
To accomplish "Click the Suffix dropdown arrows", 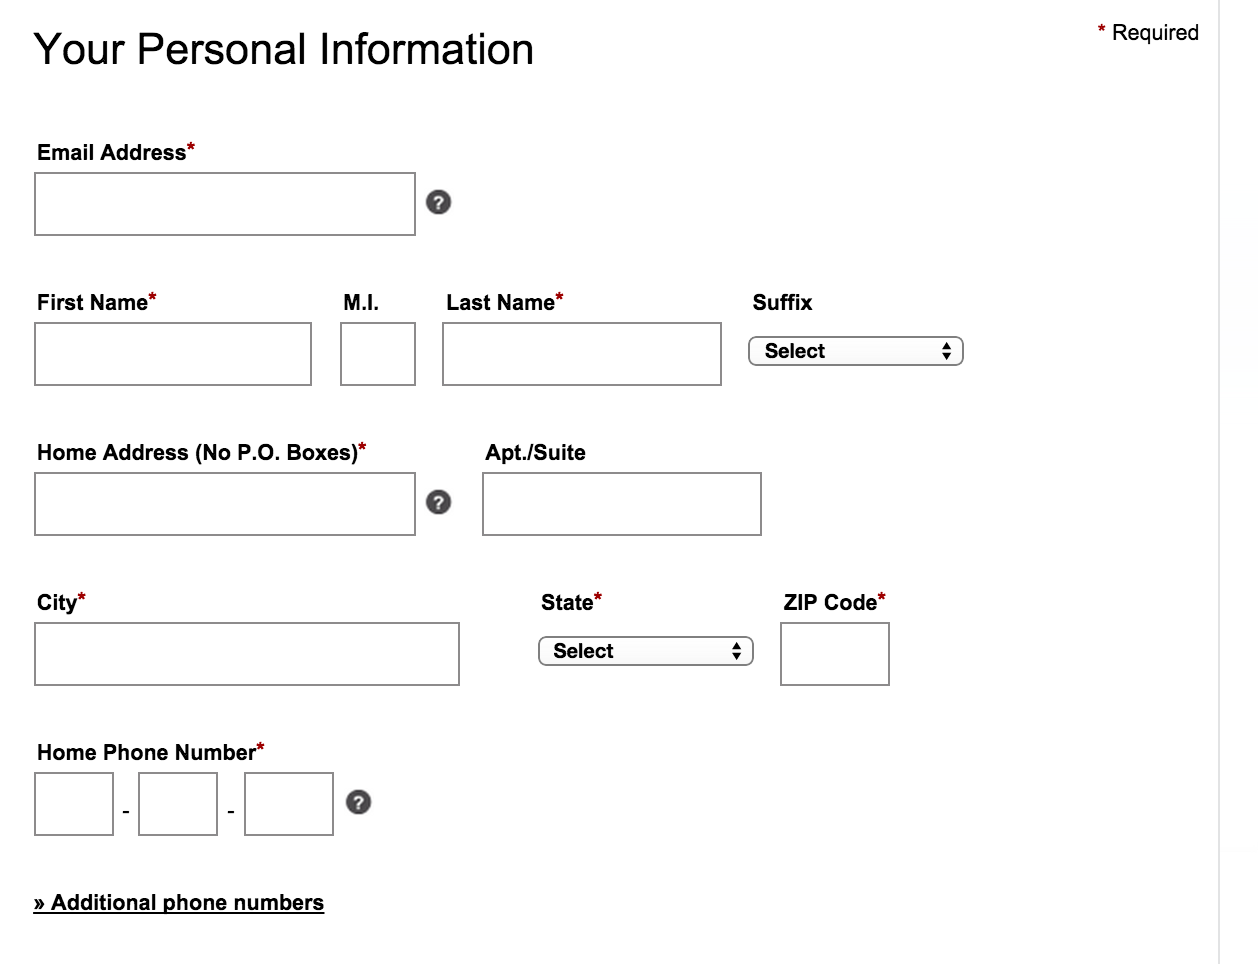I will 946,351.
